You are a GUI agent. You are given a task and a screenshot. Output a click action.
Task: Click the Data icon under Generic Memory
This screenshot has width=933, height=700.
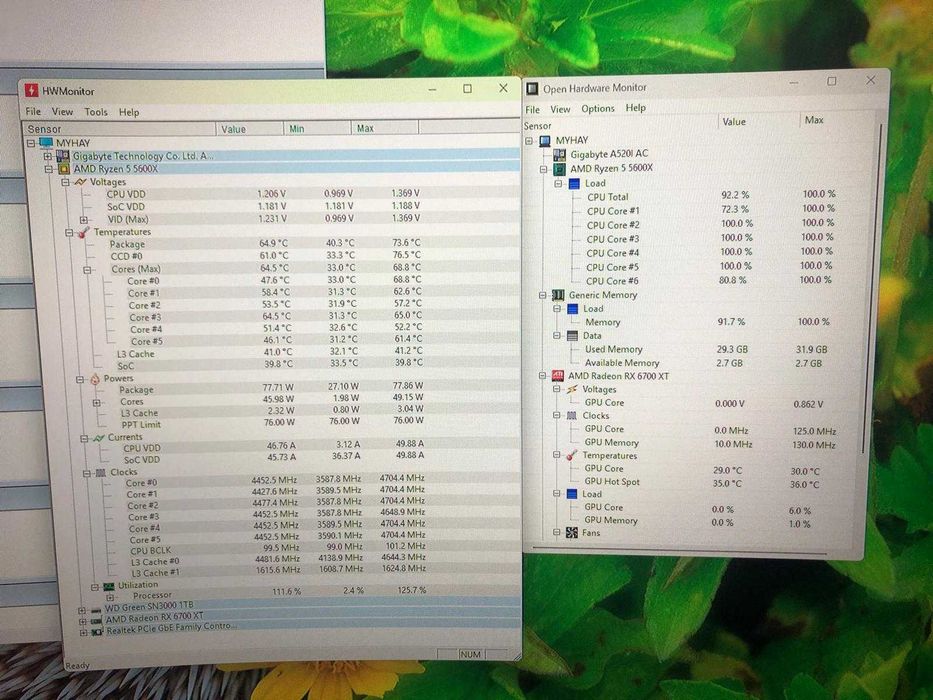(572, 336)
